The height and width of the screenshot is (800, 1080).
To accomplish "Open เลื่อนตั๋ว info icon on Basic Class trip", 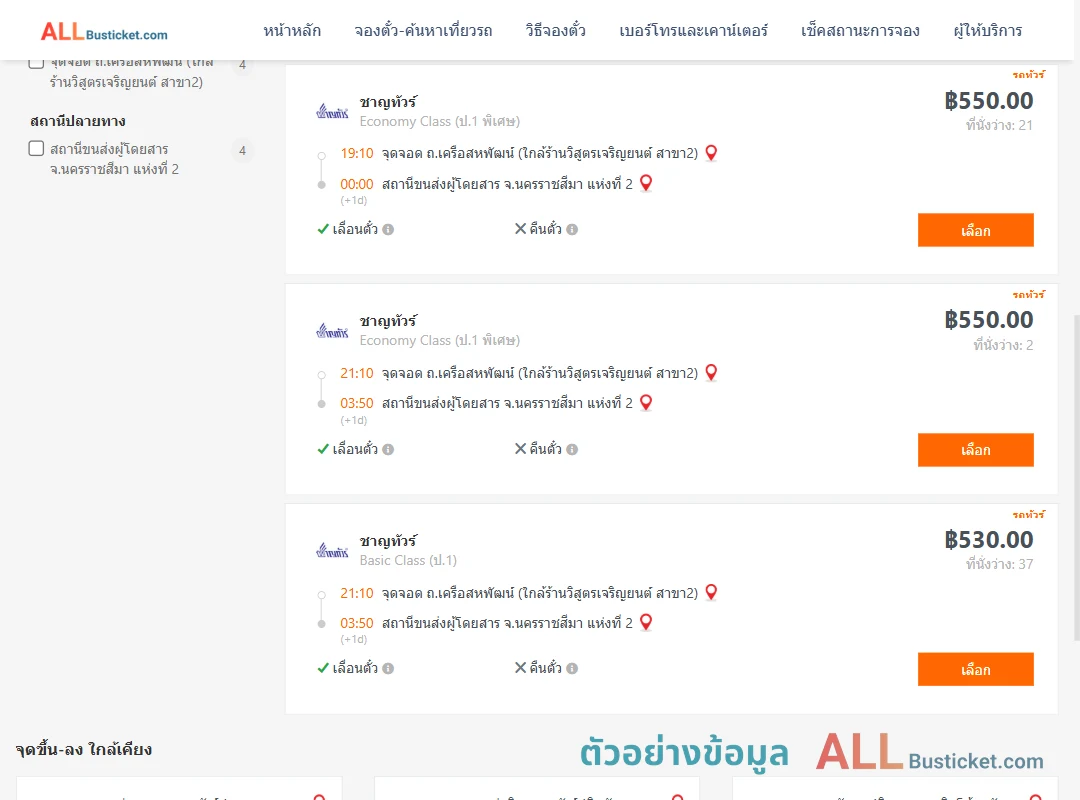I will (388, 668).
